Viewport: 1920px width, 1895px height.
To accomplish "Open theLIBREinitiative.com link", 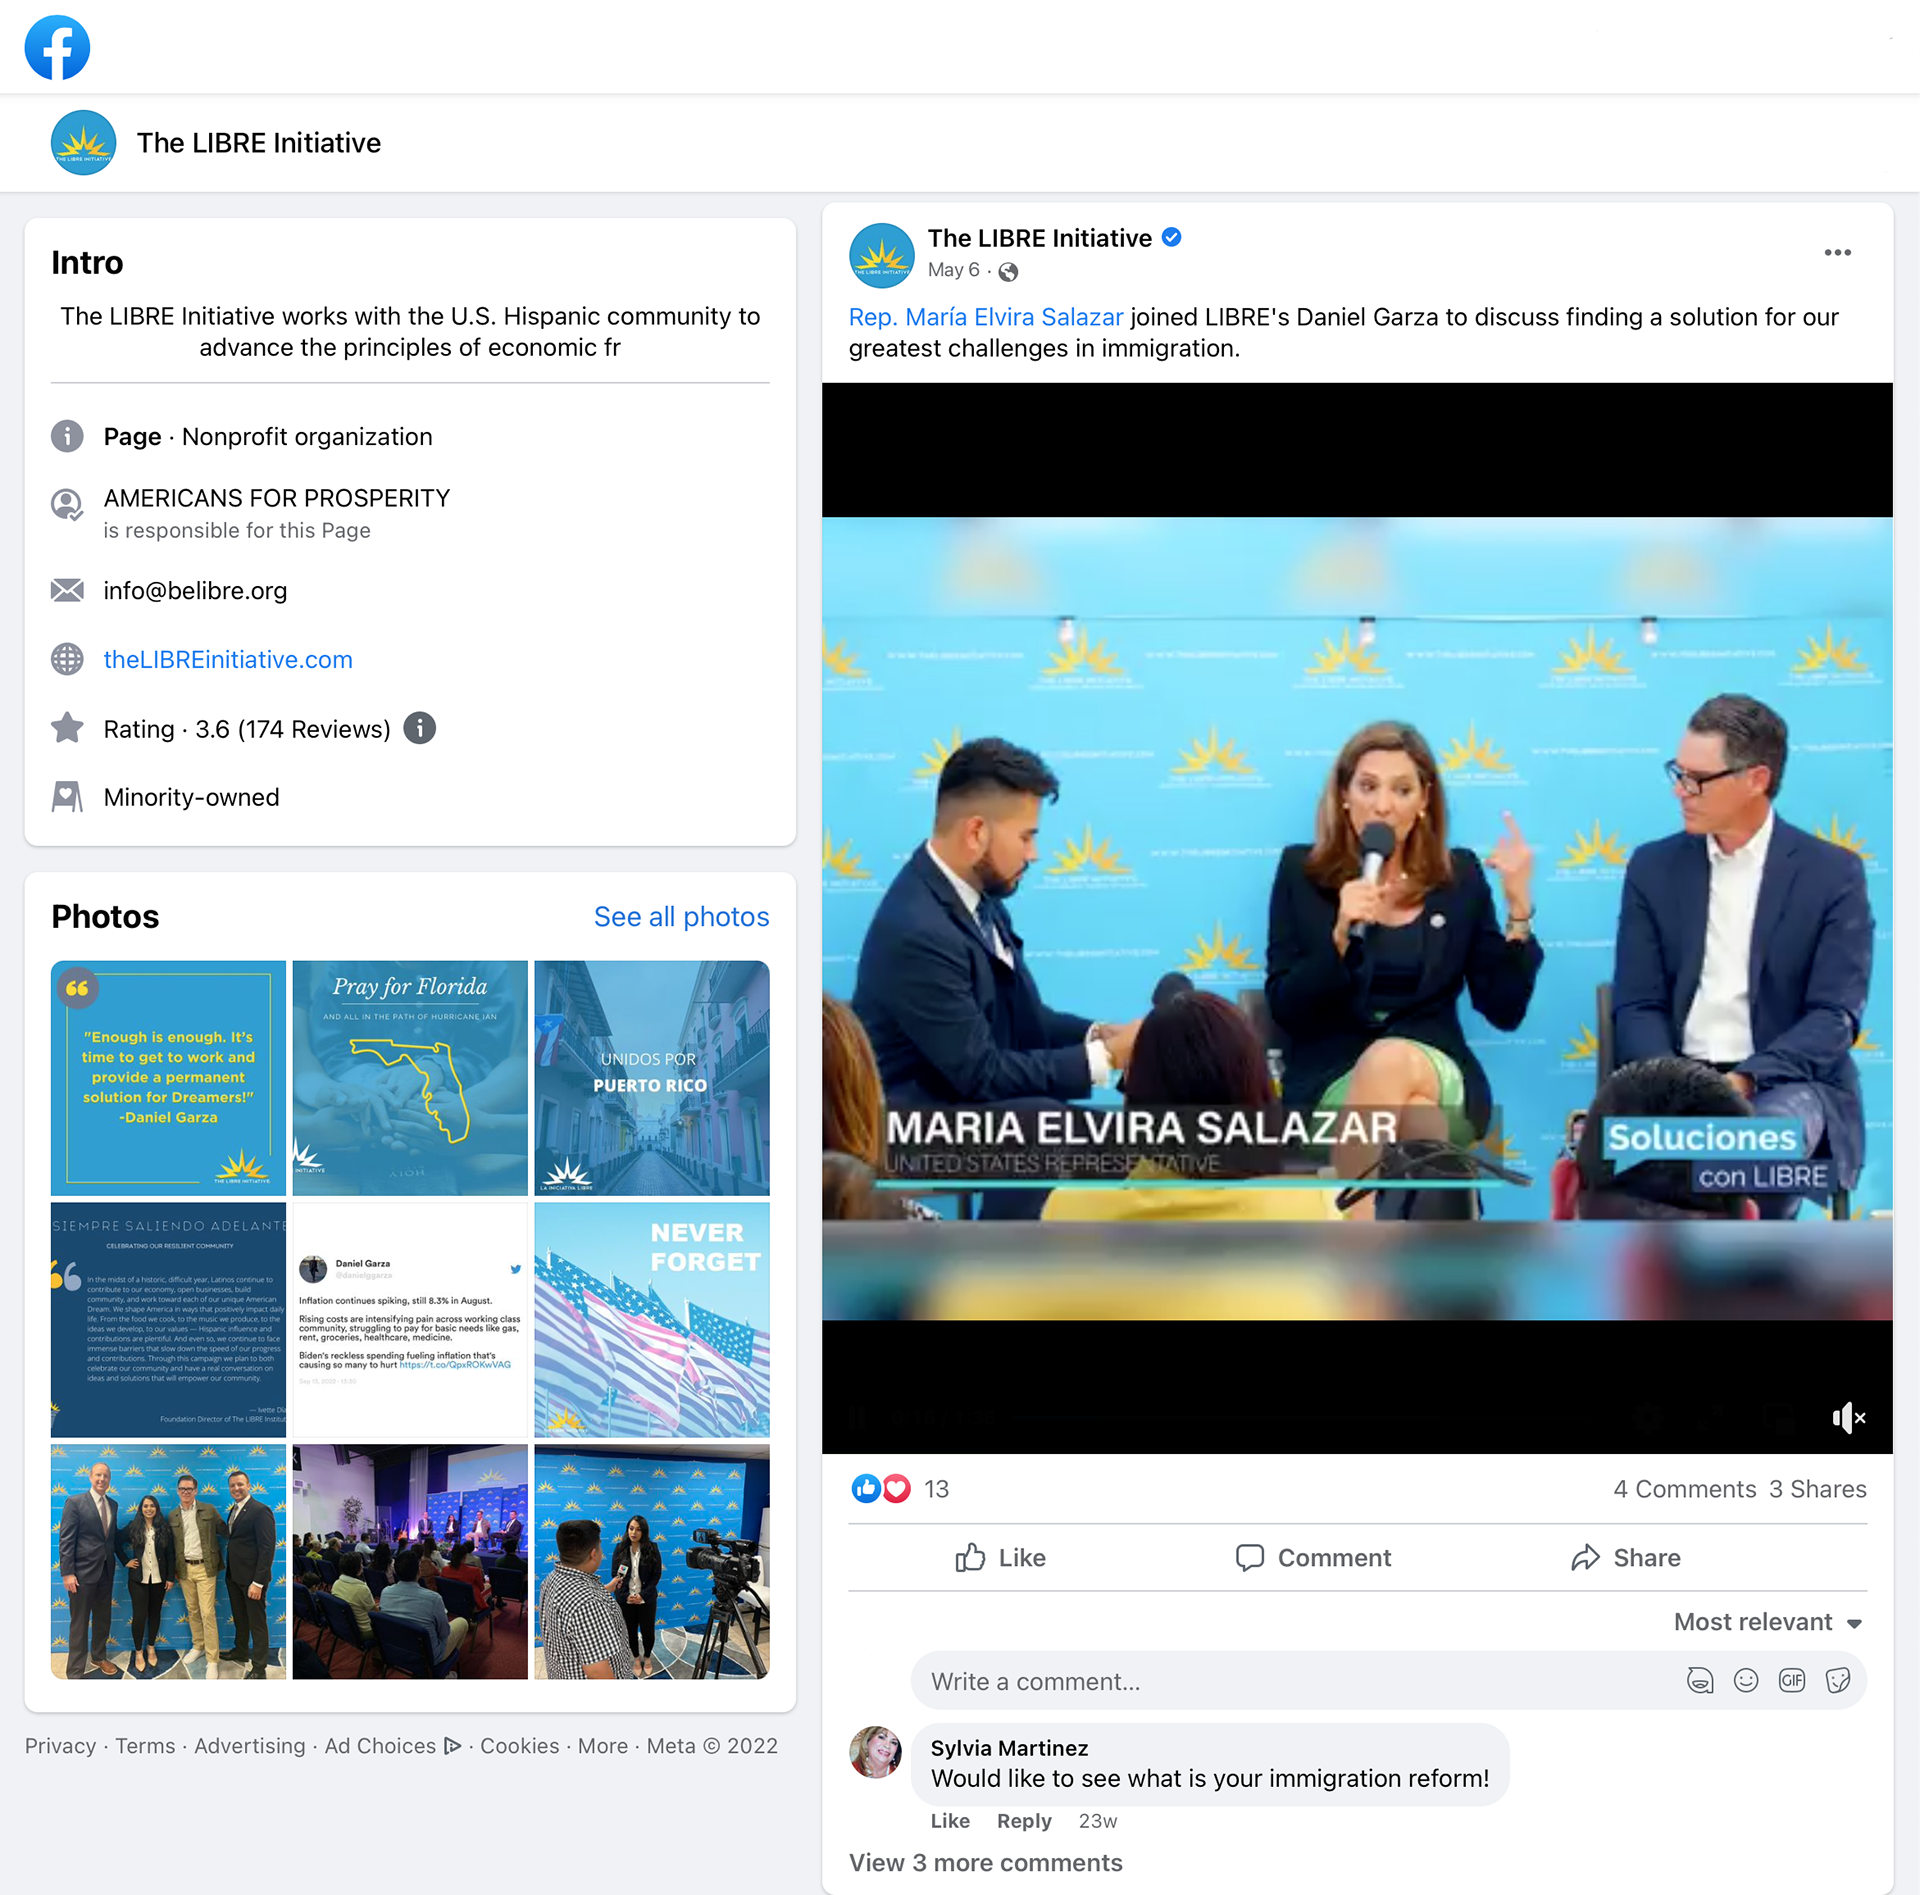I will (228, 659).
